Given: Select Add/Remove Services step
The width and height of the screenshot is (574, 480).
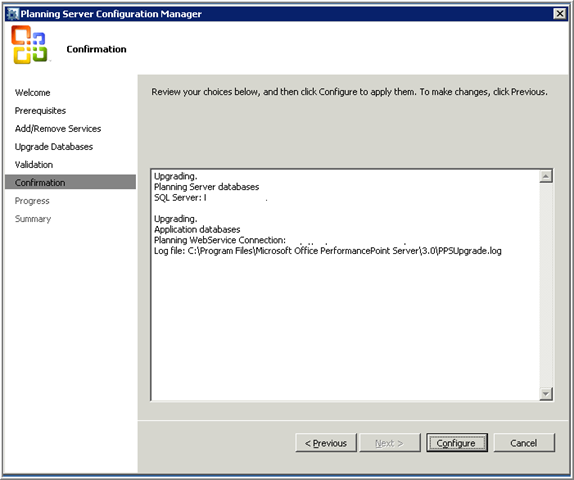Looking at the screenshot, I should tap(58, 129).
